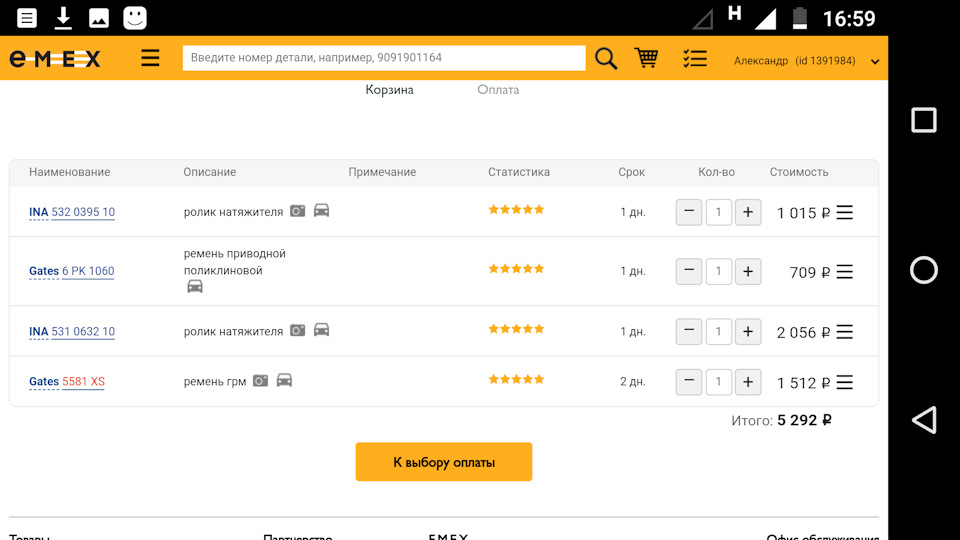
Task: Open row menu for the 709 ₽ item
Action: (x=845, y=272)
